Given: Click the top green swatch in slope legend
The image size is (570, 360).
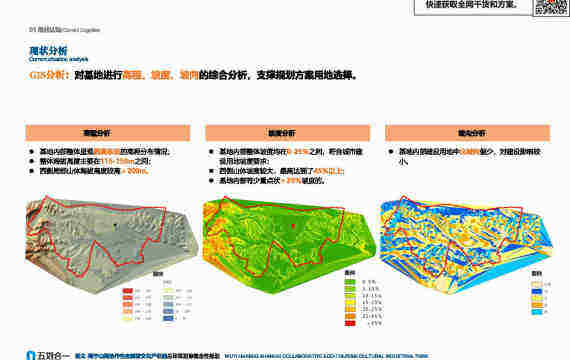Looking at the screenshot, I should tap(350, 282).
